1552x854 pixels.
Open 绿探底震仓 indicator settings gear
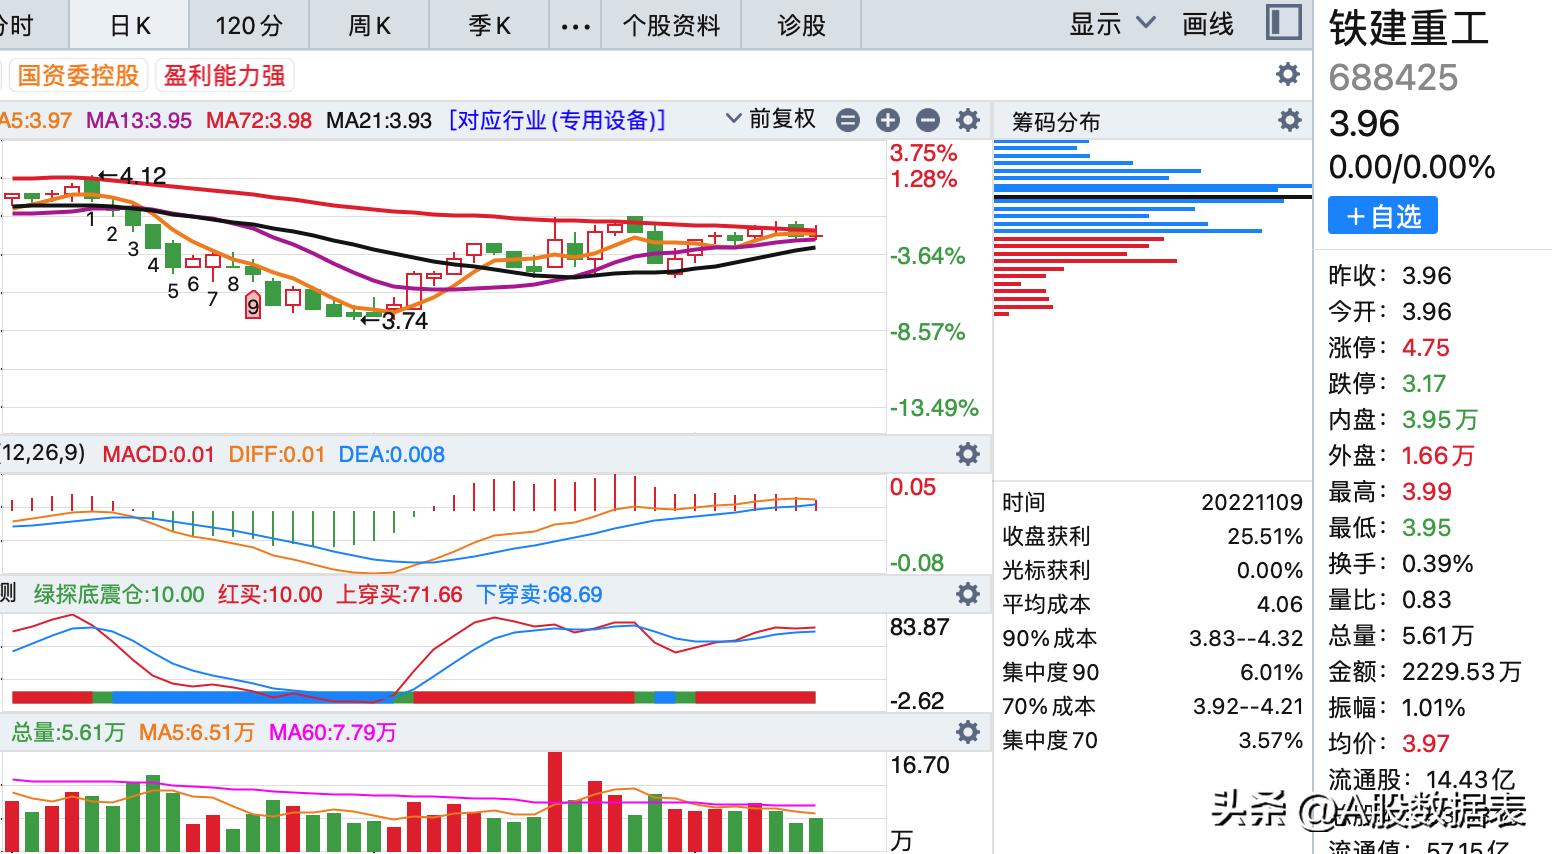(x=967, y=594)
